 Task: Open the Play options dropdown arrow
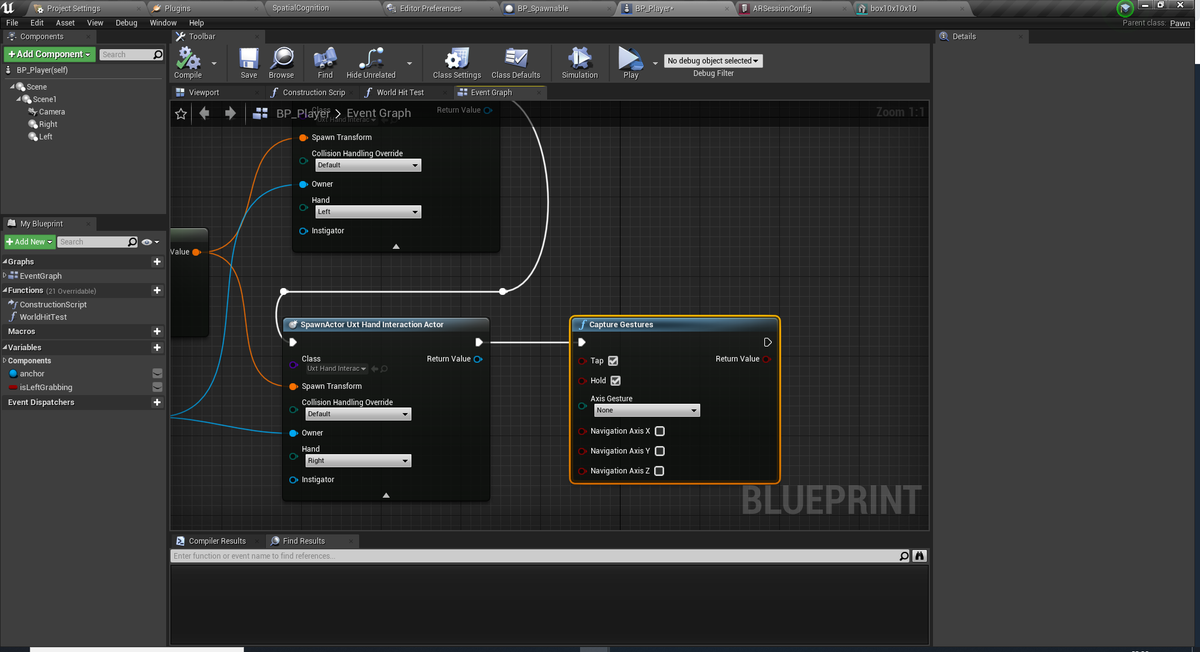[x=655, y=61]
